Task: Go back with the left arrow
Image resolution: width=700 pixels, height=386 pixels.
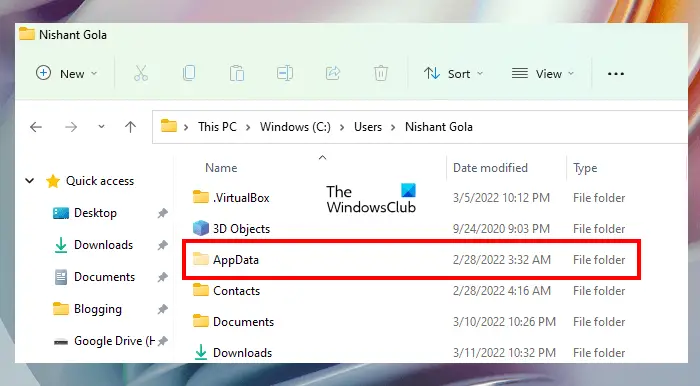Action: pos(36,127)
